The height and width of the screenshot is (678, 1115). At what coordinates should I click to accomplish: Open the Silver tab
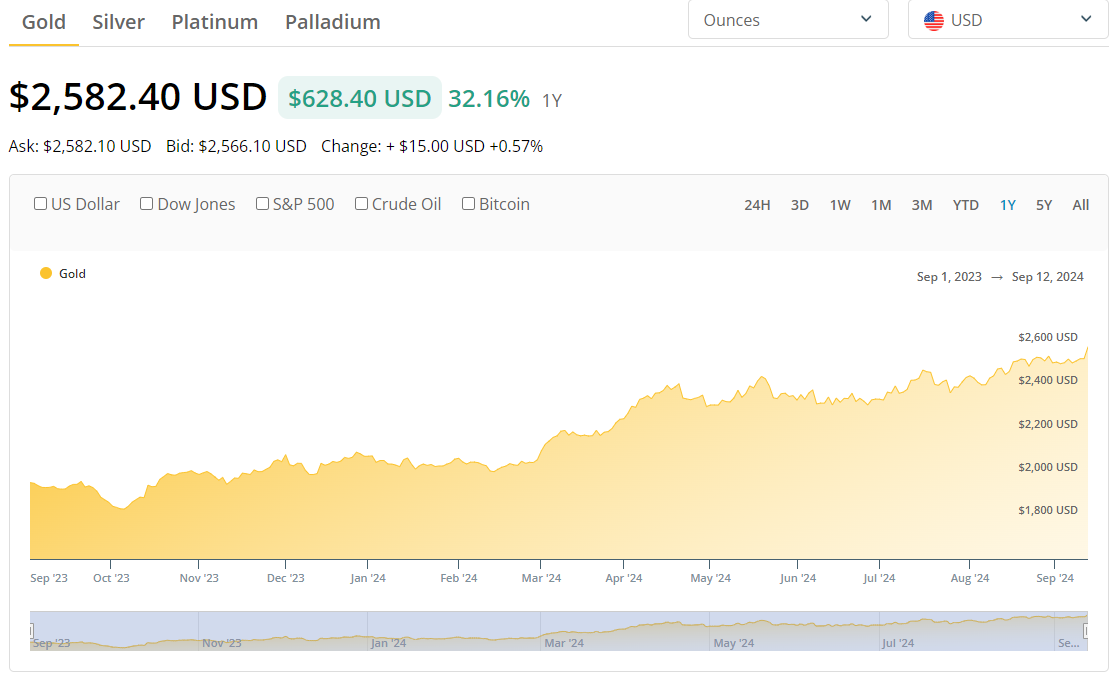point(118,22)
